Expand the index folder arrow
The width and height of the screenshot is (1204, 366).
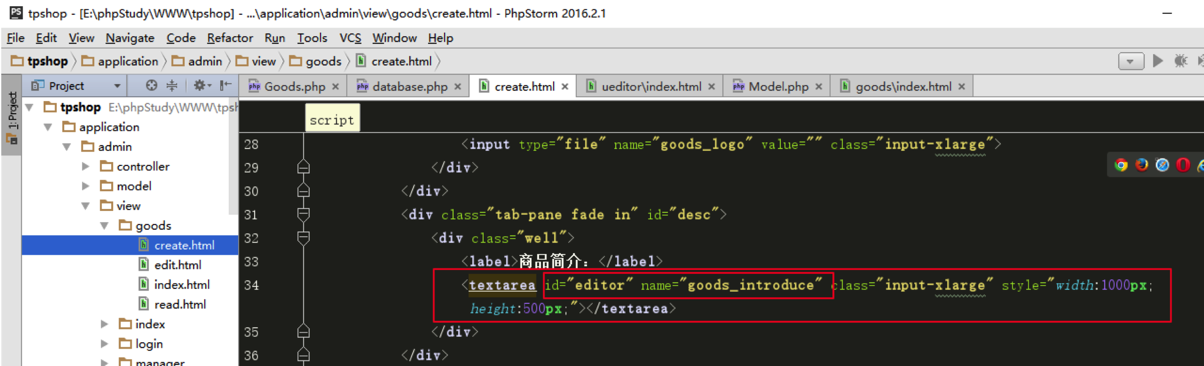(106, 324)
